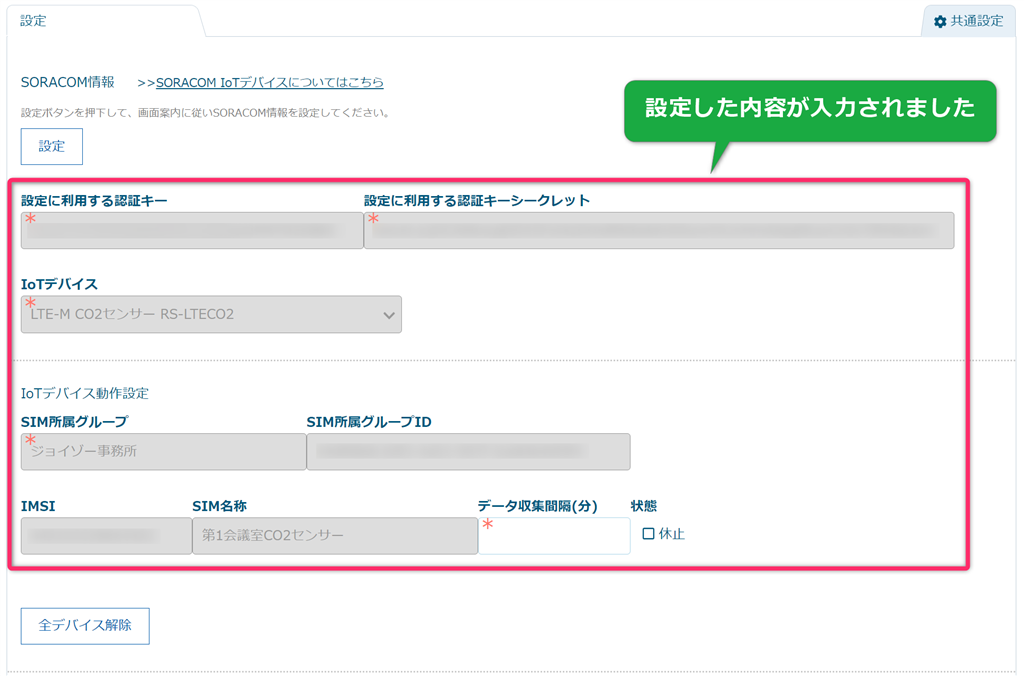This screenshot has width=1024, height=676.
Task: Click the 設定ボタンを押下して instruction text
Action: 205,112
